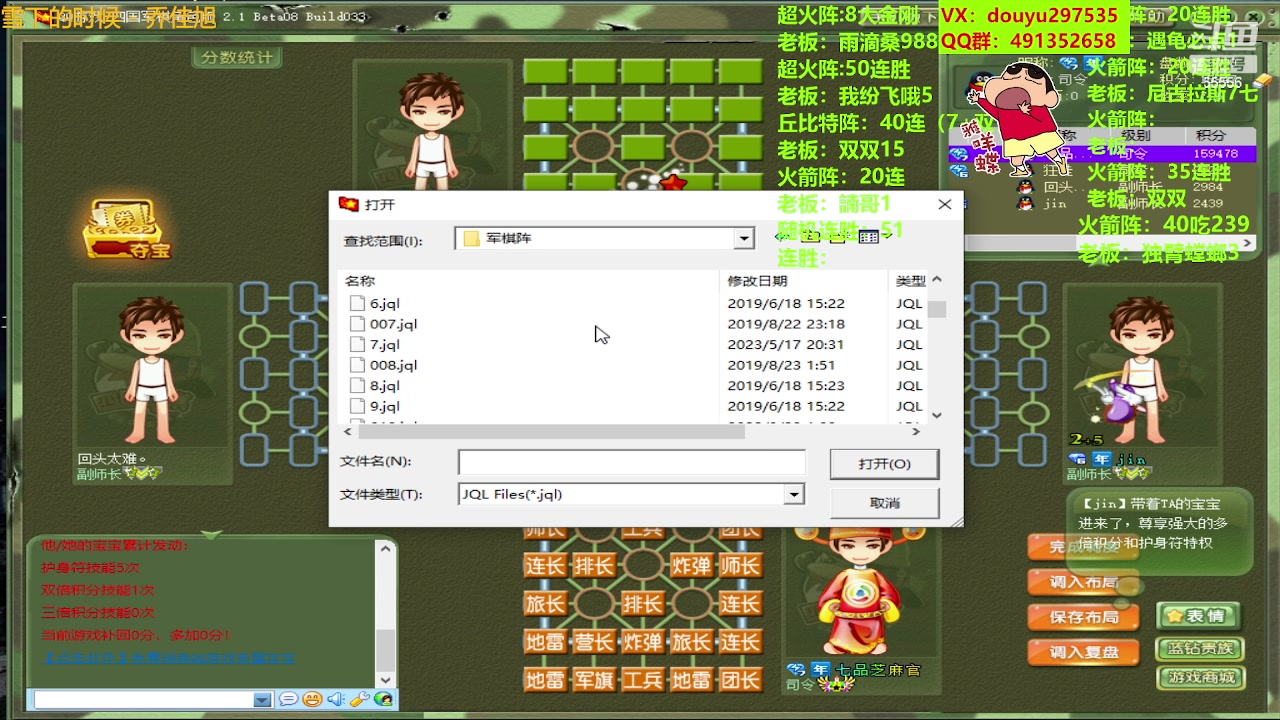Click the top opponent player avatar
Screen dimensions: 1280x720
[x=432, y=130]
